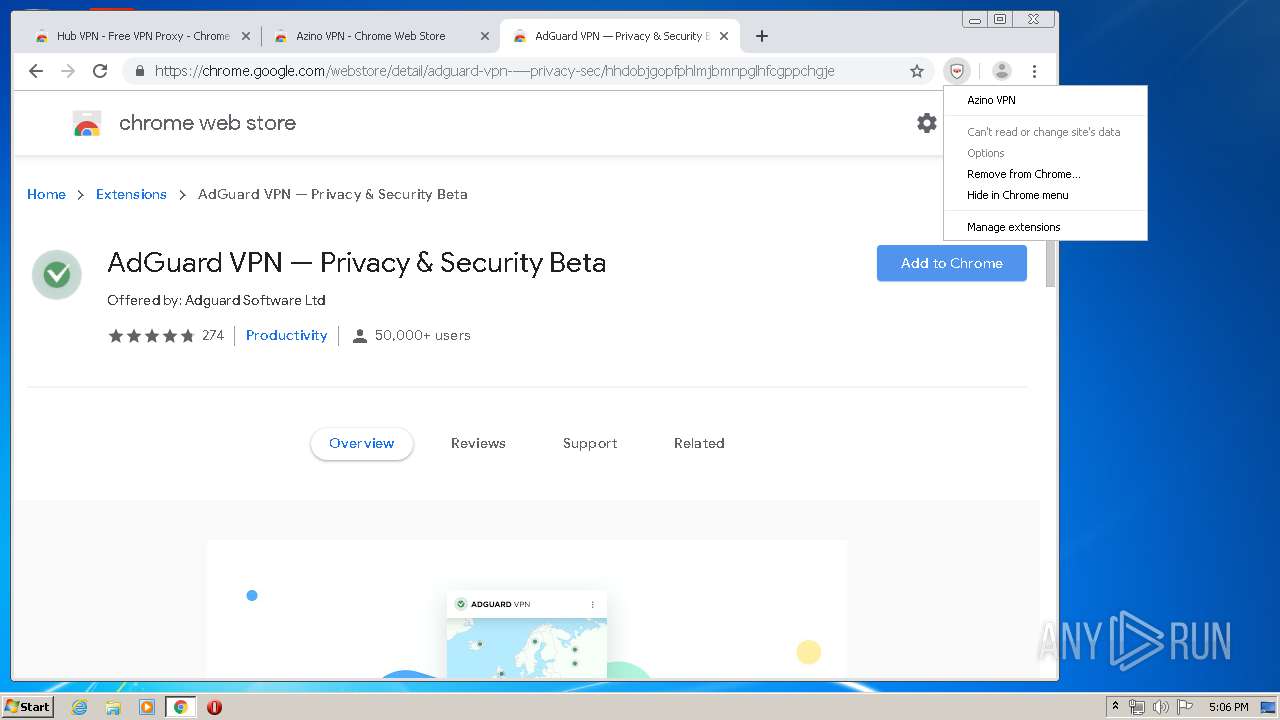Show hidden system tray icons
Image resolution: width=1280 pixels, height=720 pixels.
(1115, 707)
